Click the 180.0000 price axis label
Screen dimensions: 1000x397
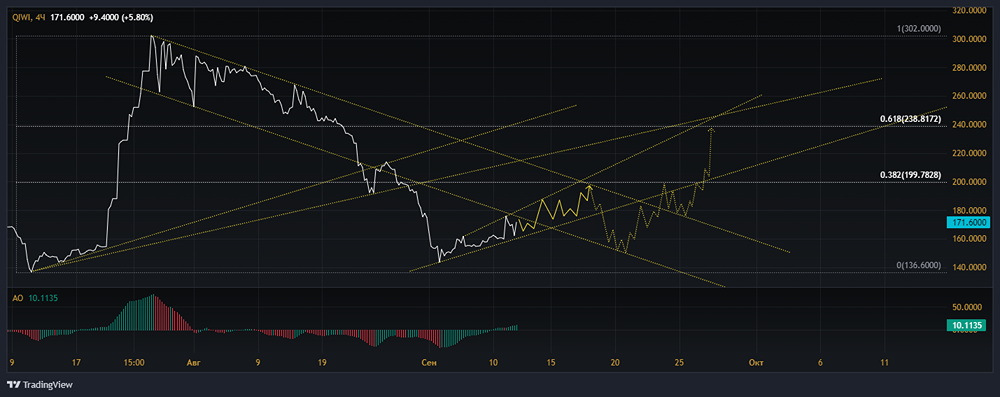click(968, 210)
